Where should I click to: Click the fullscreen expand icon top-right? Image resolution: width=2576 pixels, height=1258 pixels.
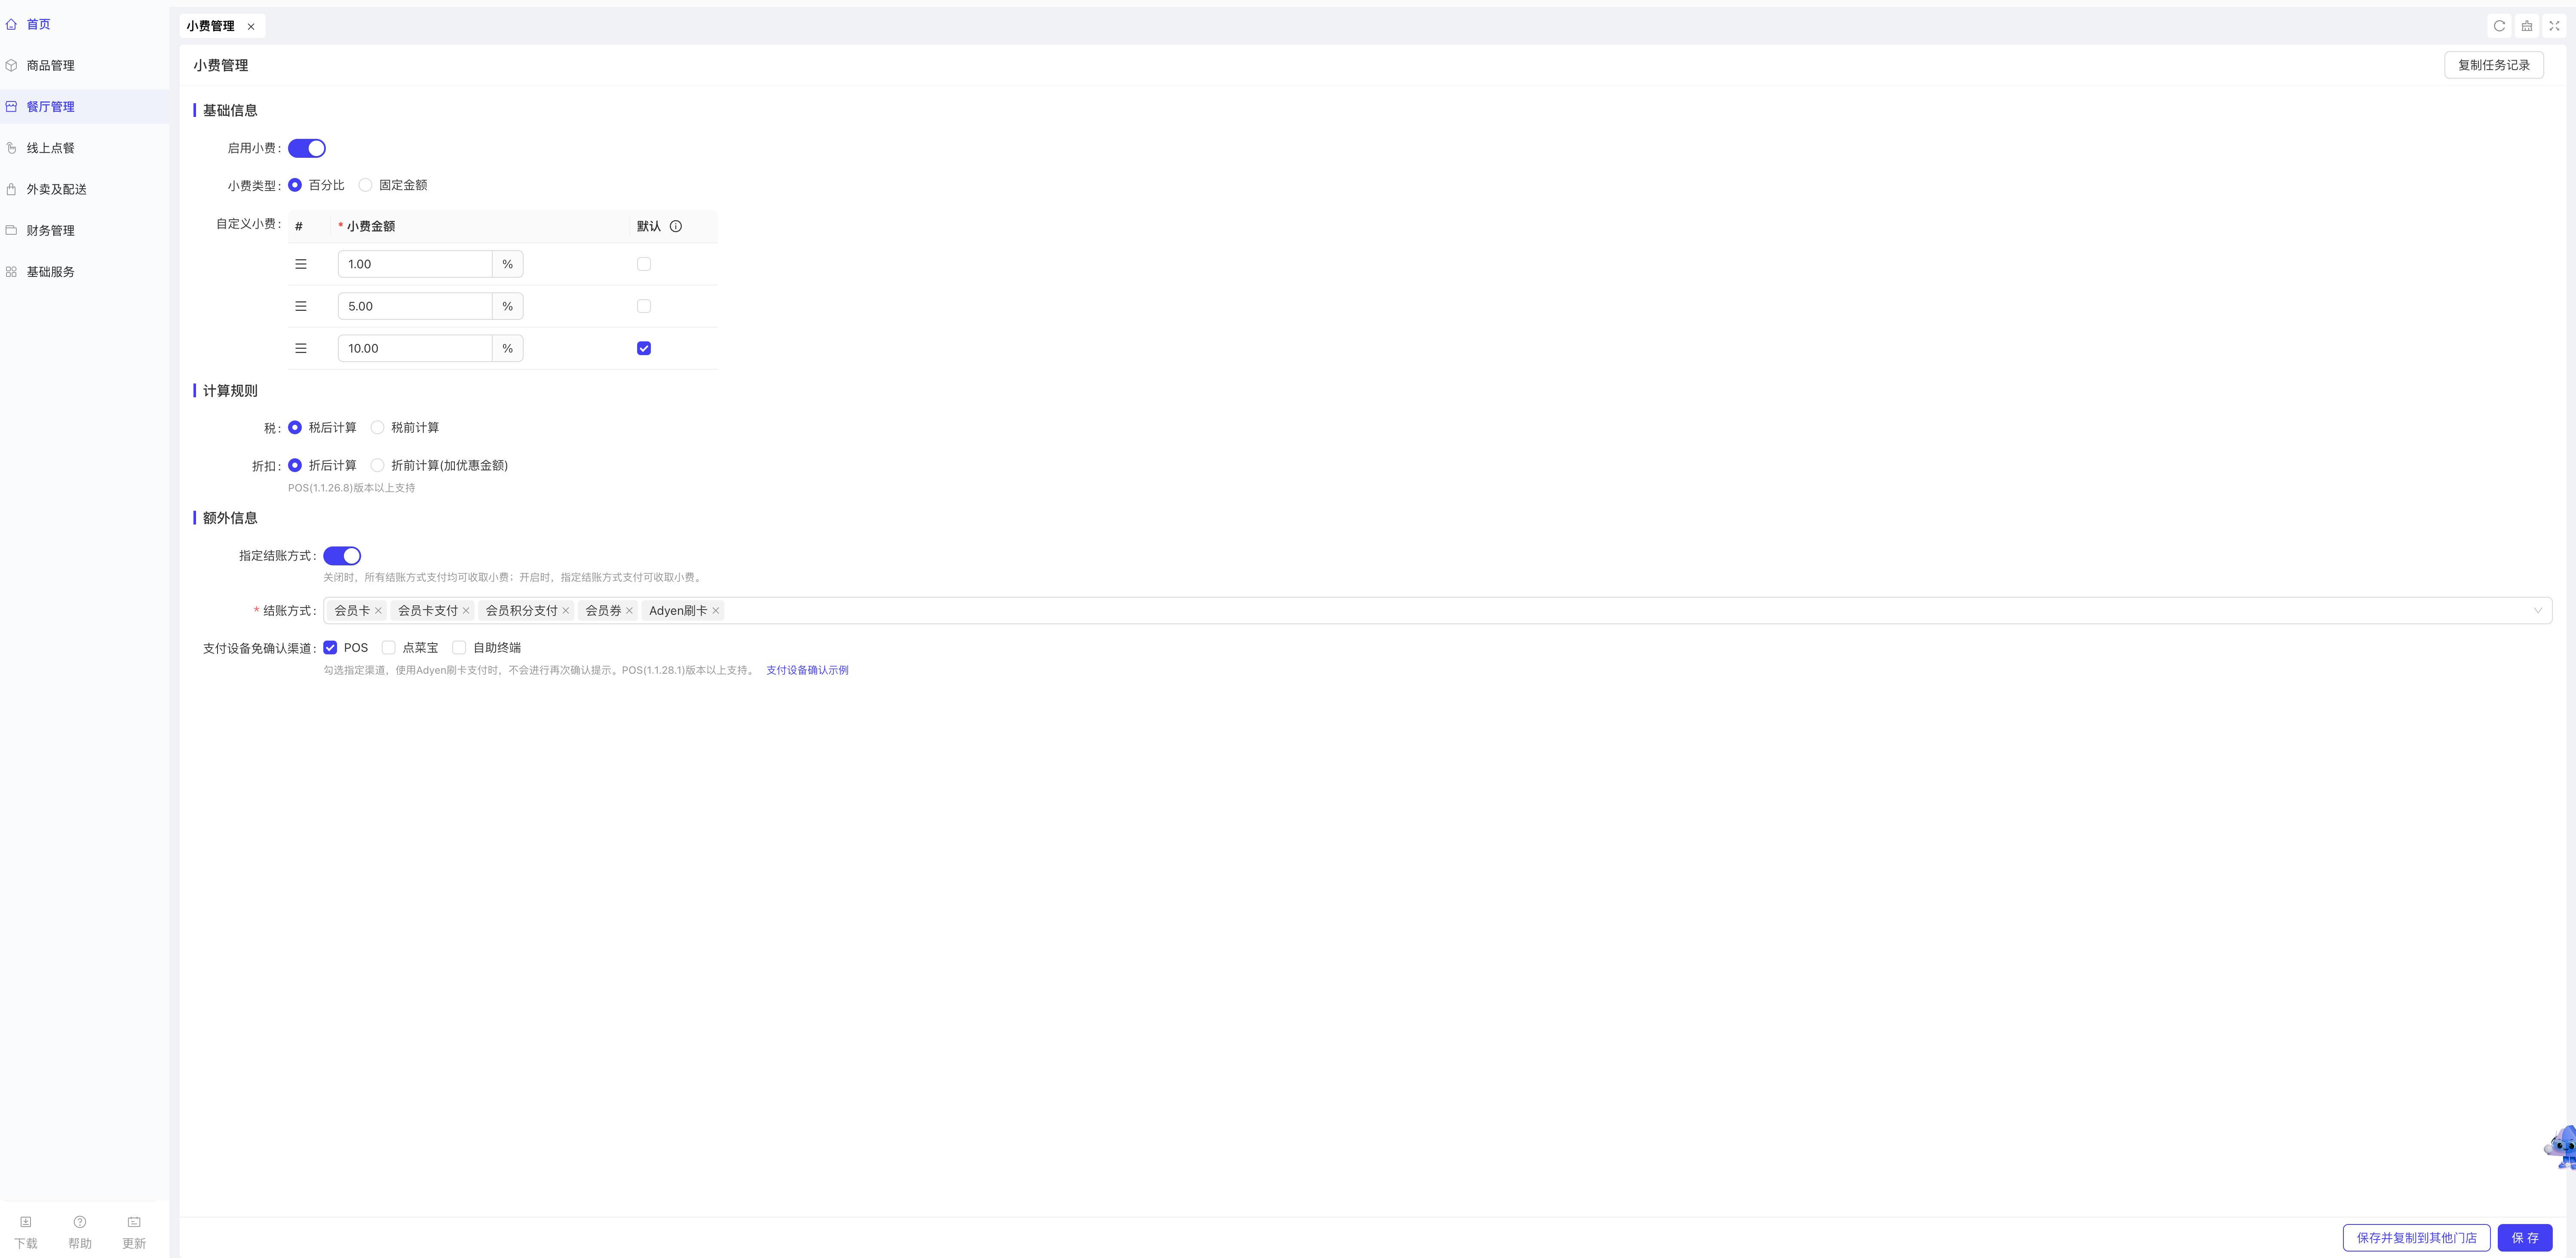pos(2554,26)
